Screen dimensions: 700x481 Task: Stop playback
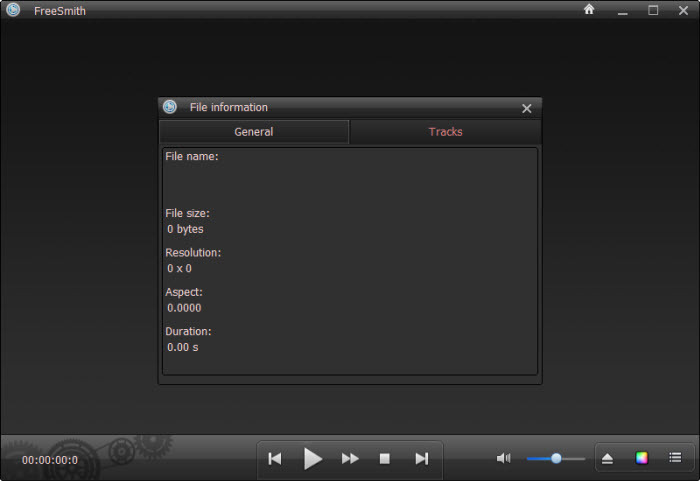[x=384, y=459]
